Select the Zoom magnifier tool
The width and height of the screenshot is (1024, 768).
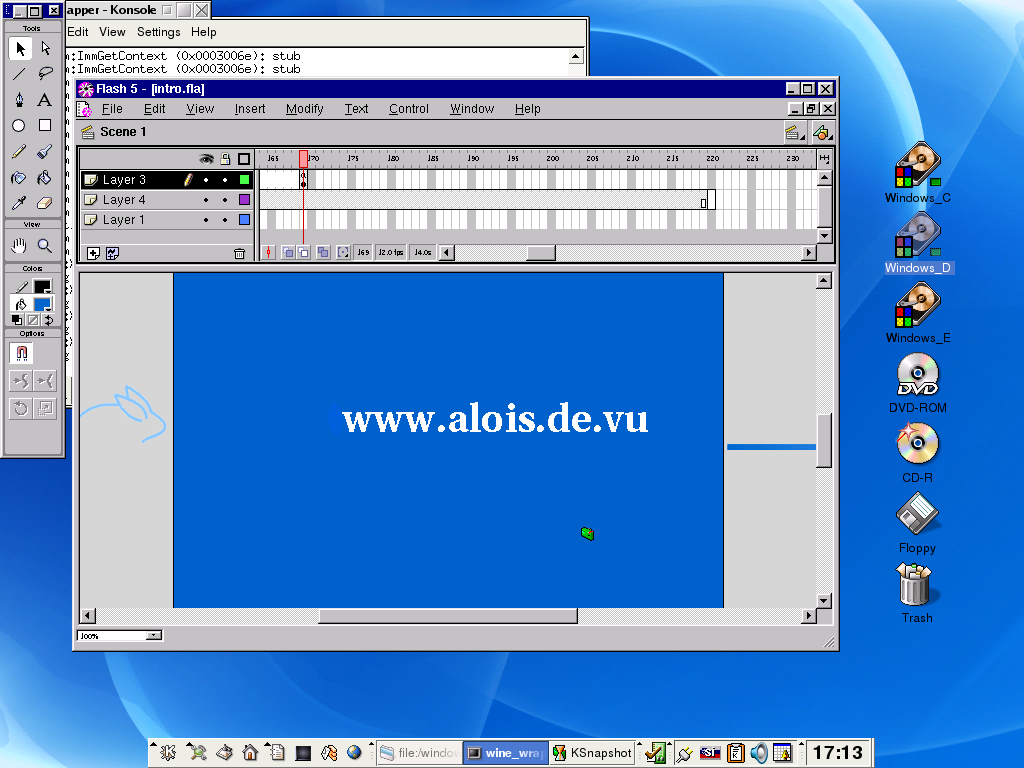coord(45,246)
